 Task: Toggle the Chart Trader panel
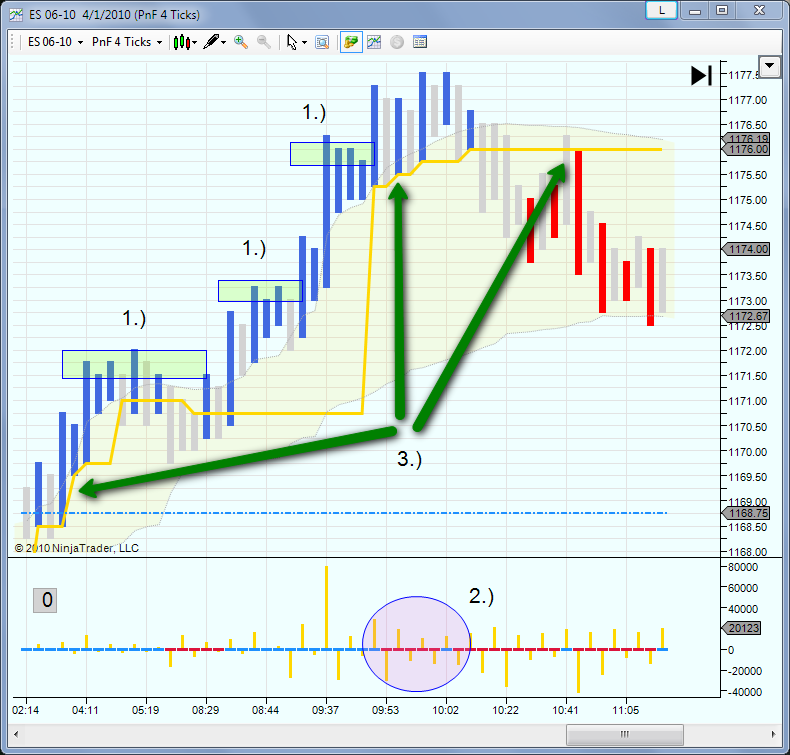(351, 42)
